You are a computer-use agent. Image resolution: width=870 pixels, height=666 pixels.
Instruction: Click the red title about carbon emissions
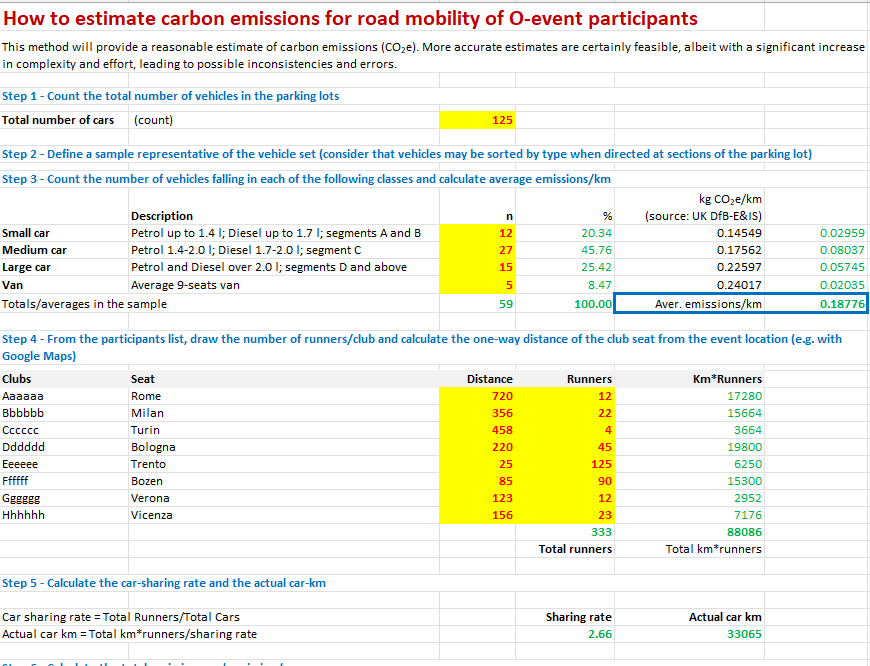pyautogui.click(x=350, y=19)
